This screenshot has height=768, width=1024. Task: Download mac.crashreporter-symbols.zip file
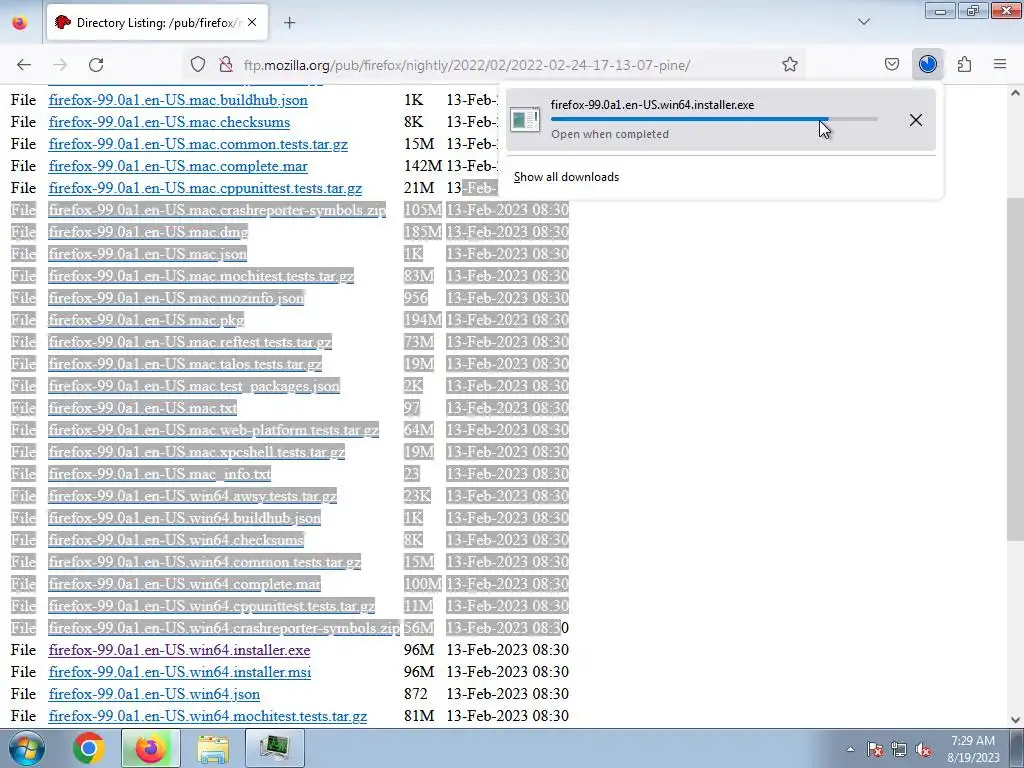(x=217, y=210)
